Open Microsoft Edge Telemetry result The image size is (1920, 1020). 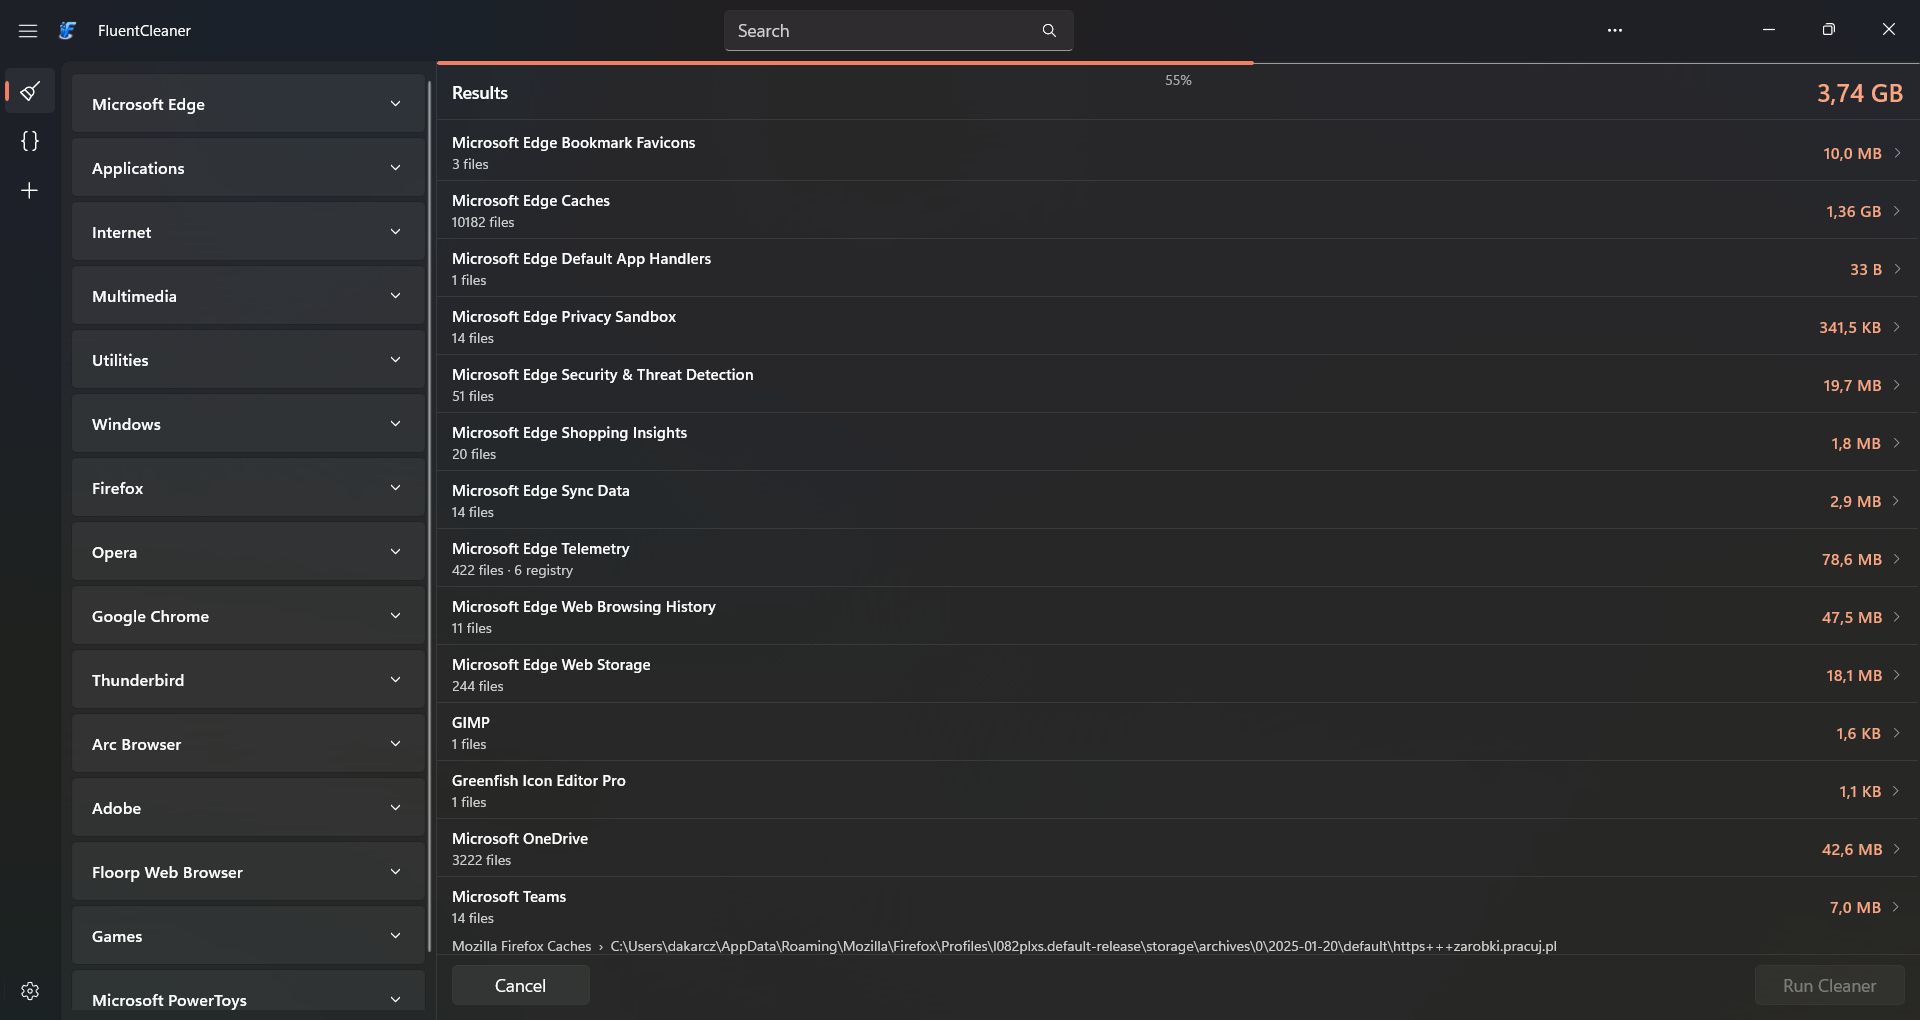[x=1177, y=558]
